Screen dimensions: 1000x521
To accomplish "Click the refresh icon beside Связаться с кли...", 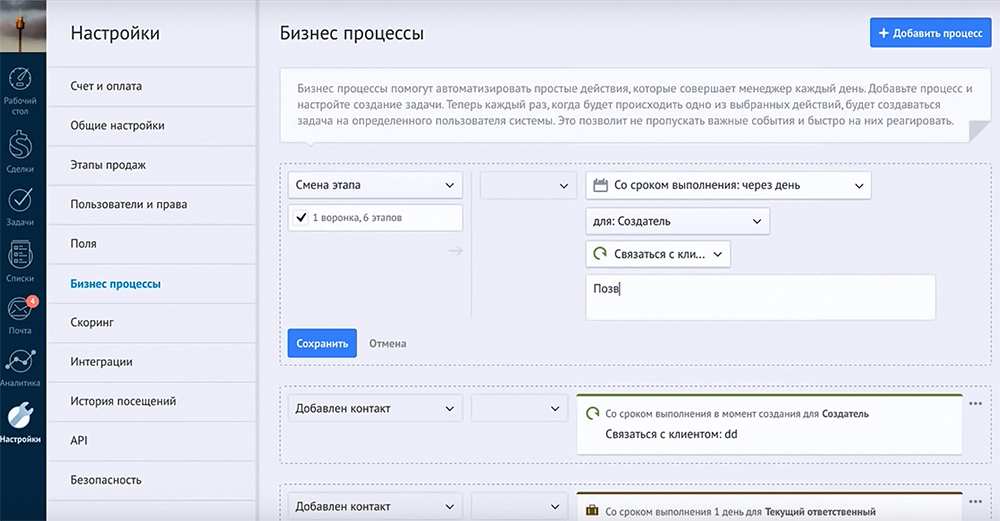I will pos(600,254).
